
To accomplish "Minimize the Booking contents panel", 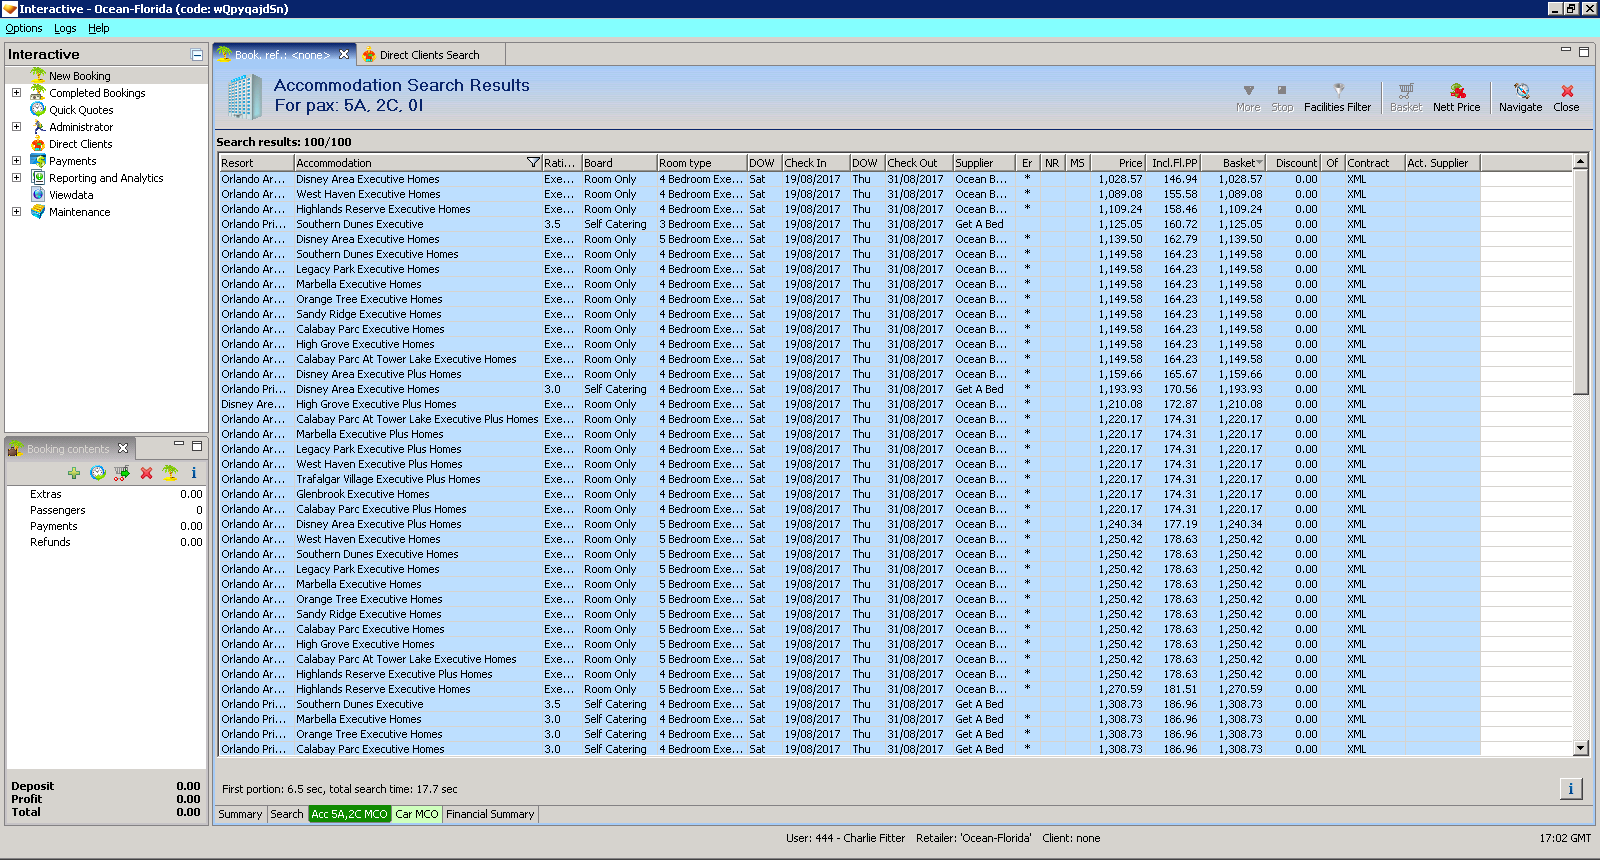I will pos(179,444).
